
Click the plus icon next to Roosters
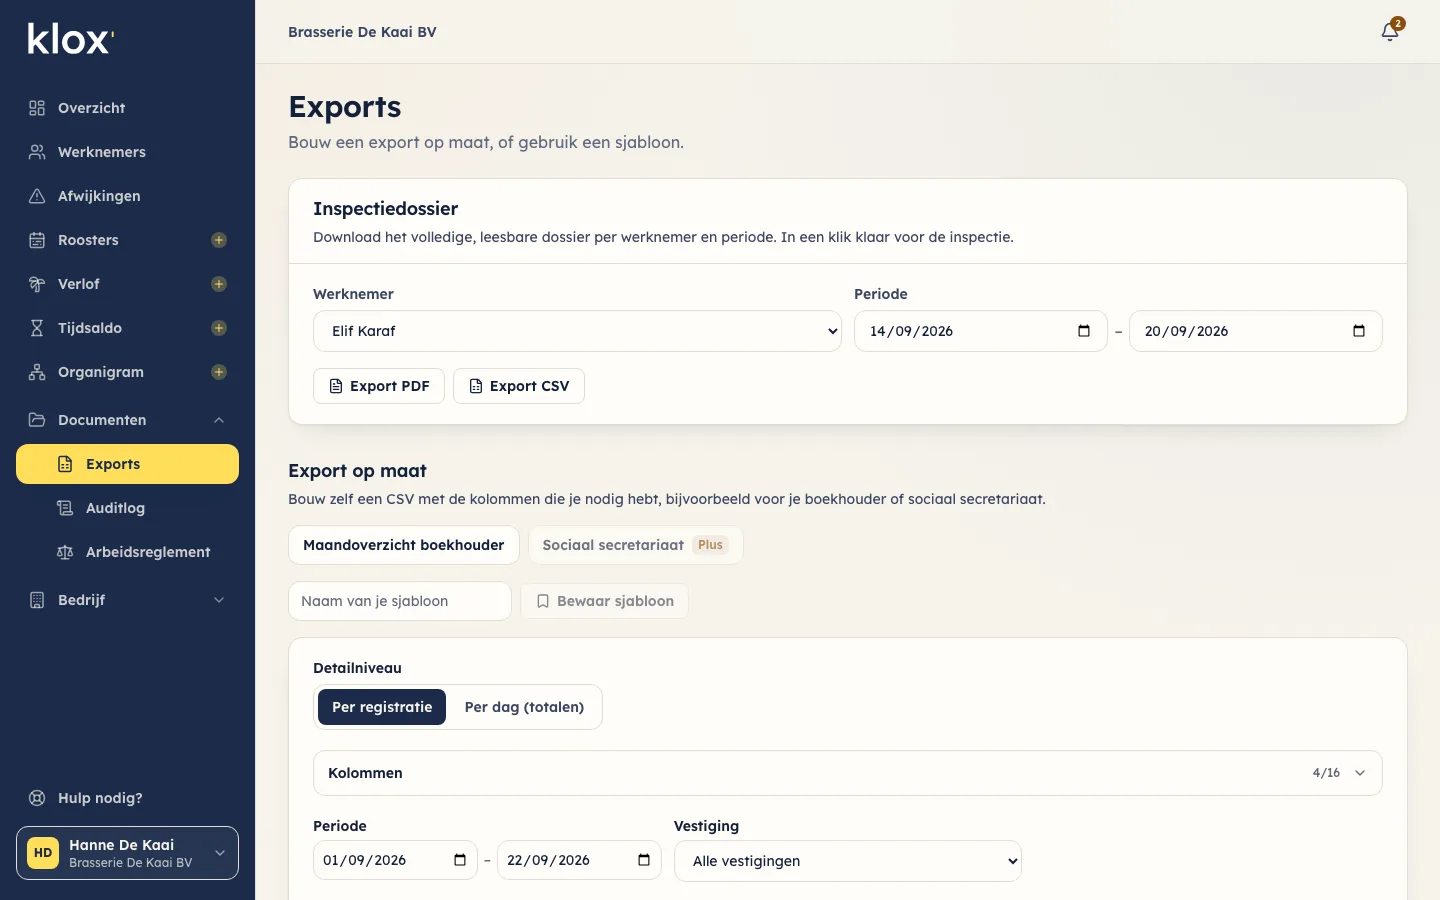(219, 240)
